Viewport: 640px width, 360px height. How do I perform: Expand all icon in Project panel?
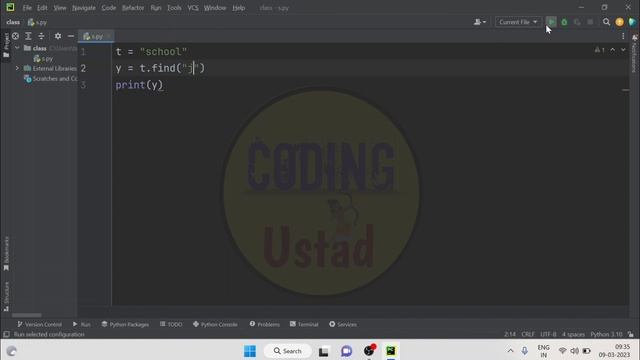coord(28,36)
